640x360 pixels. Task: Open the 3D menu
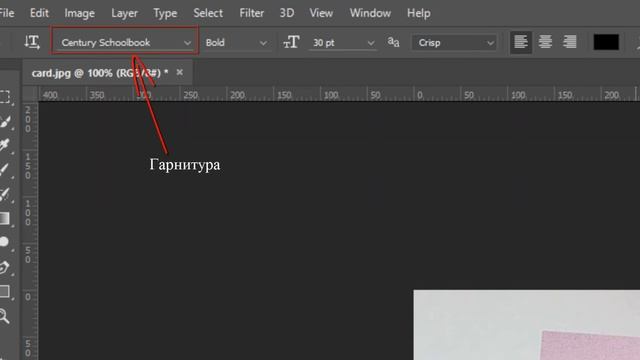[287, 13]
